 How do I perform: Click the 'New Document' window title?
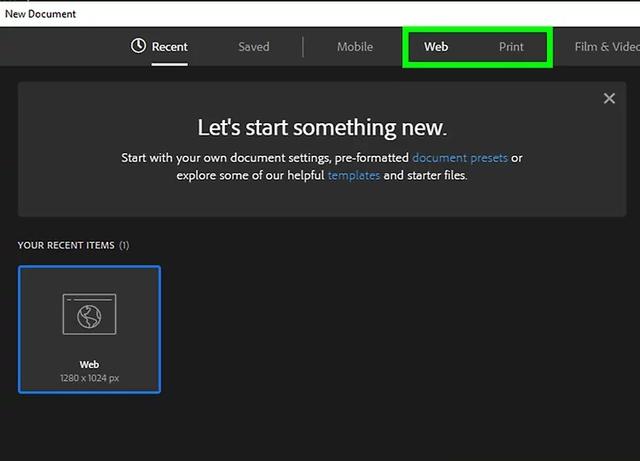(40, 14)
